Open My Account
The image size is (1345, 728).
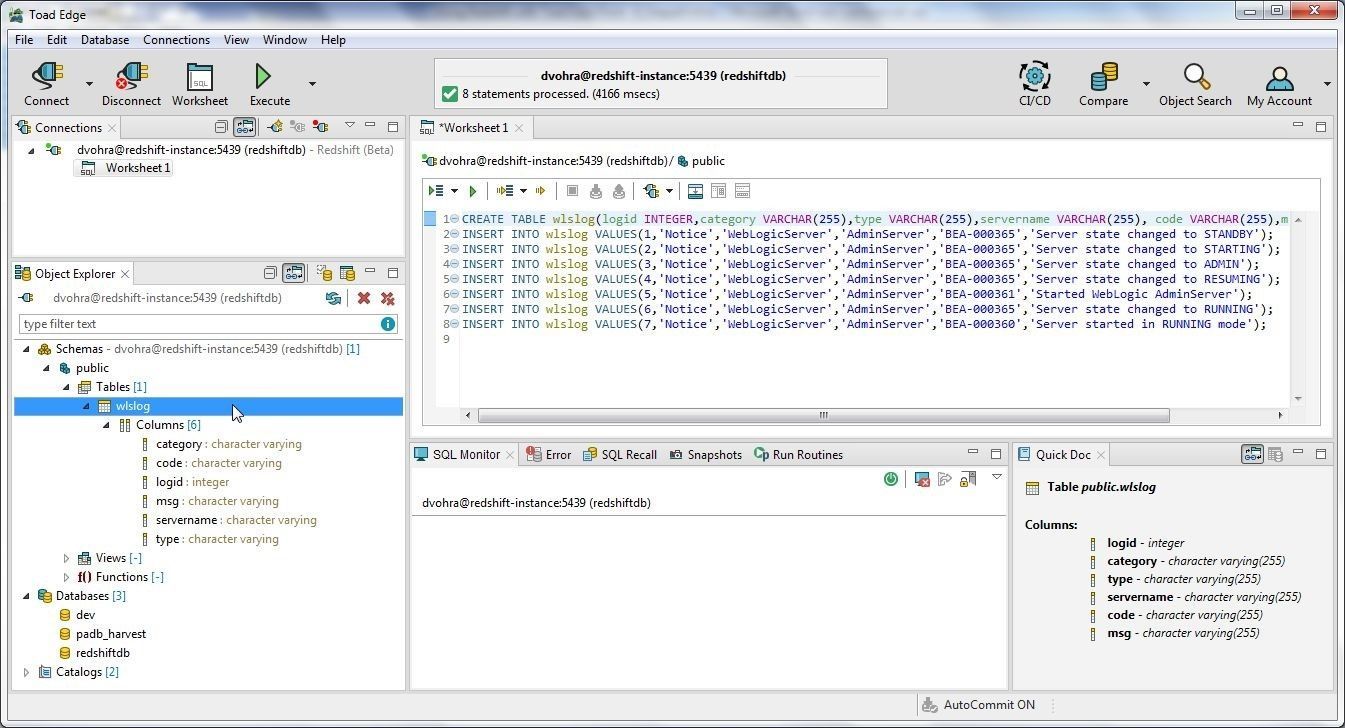click(1279, 85)
